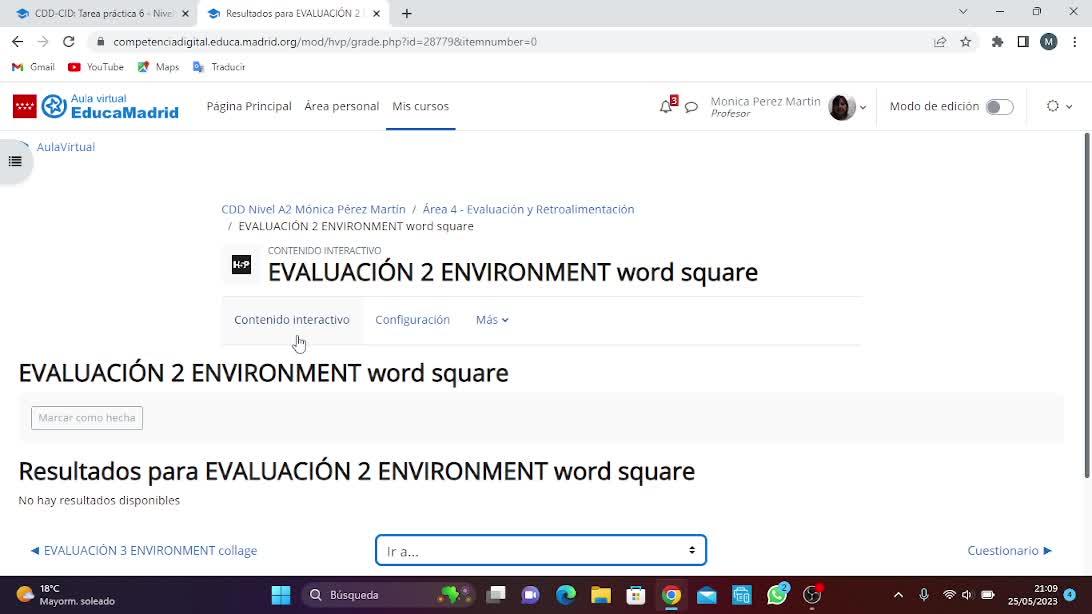Reload the page with the refresh icon

point(68,42)
